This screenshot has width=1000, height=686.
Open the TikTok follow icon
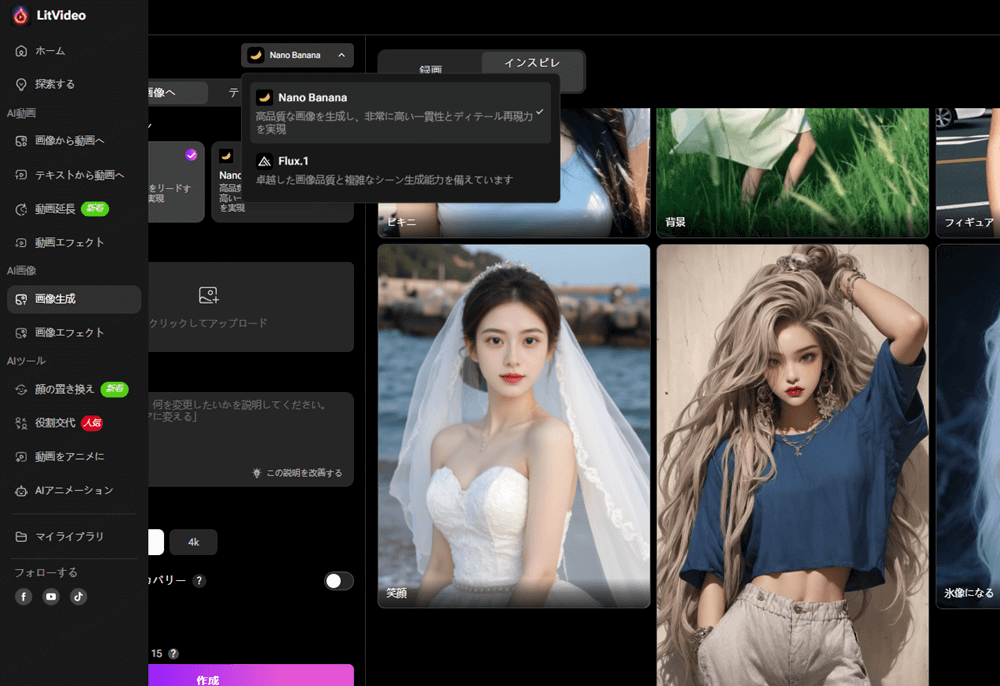78,597
